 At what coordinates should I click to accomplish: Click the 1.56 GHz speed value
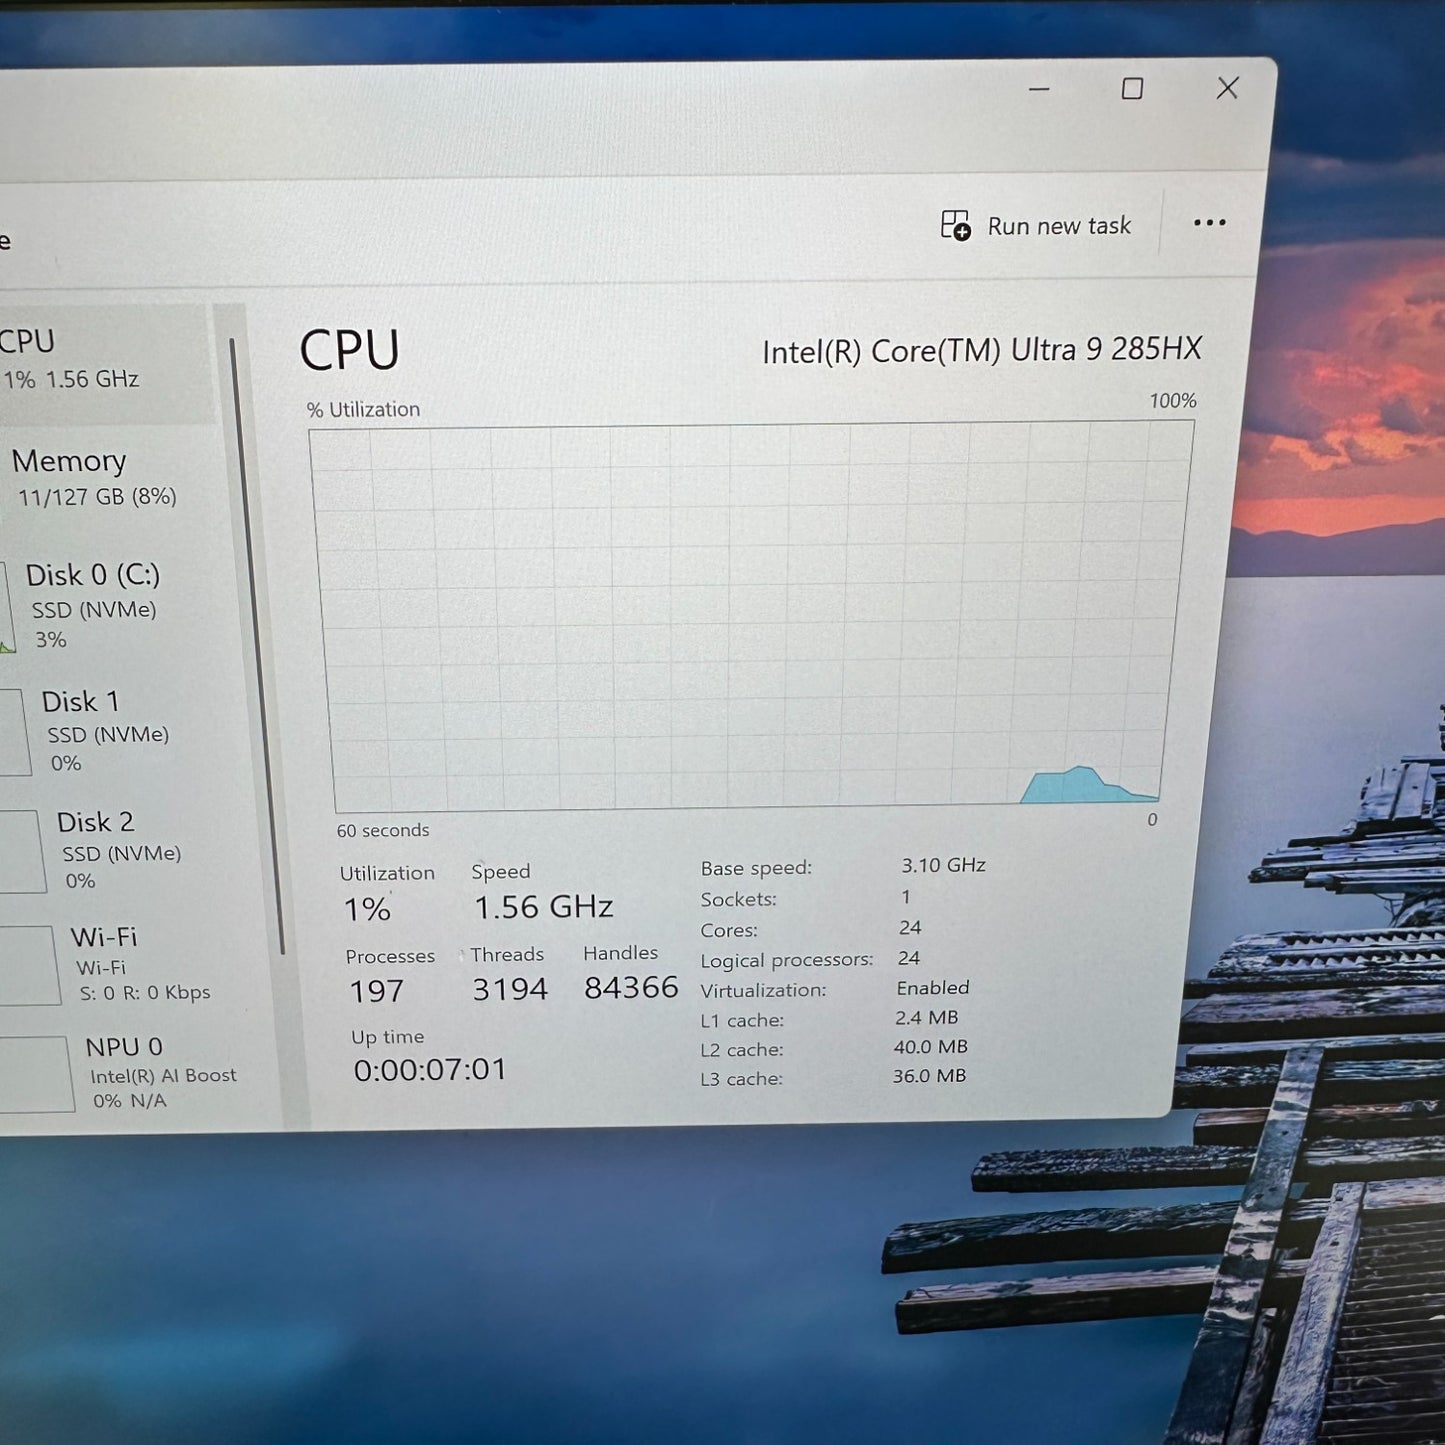point(543,907)
